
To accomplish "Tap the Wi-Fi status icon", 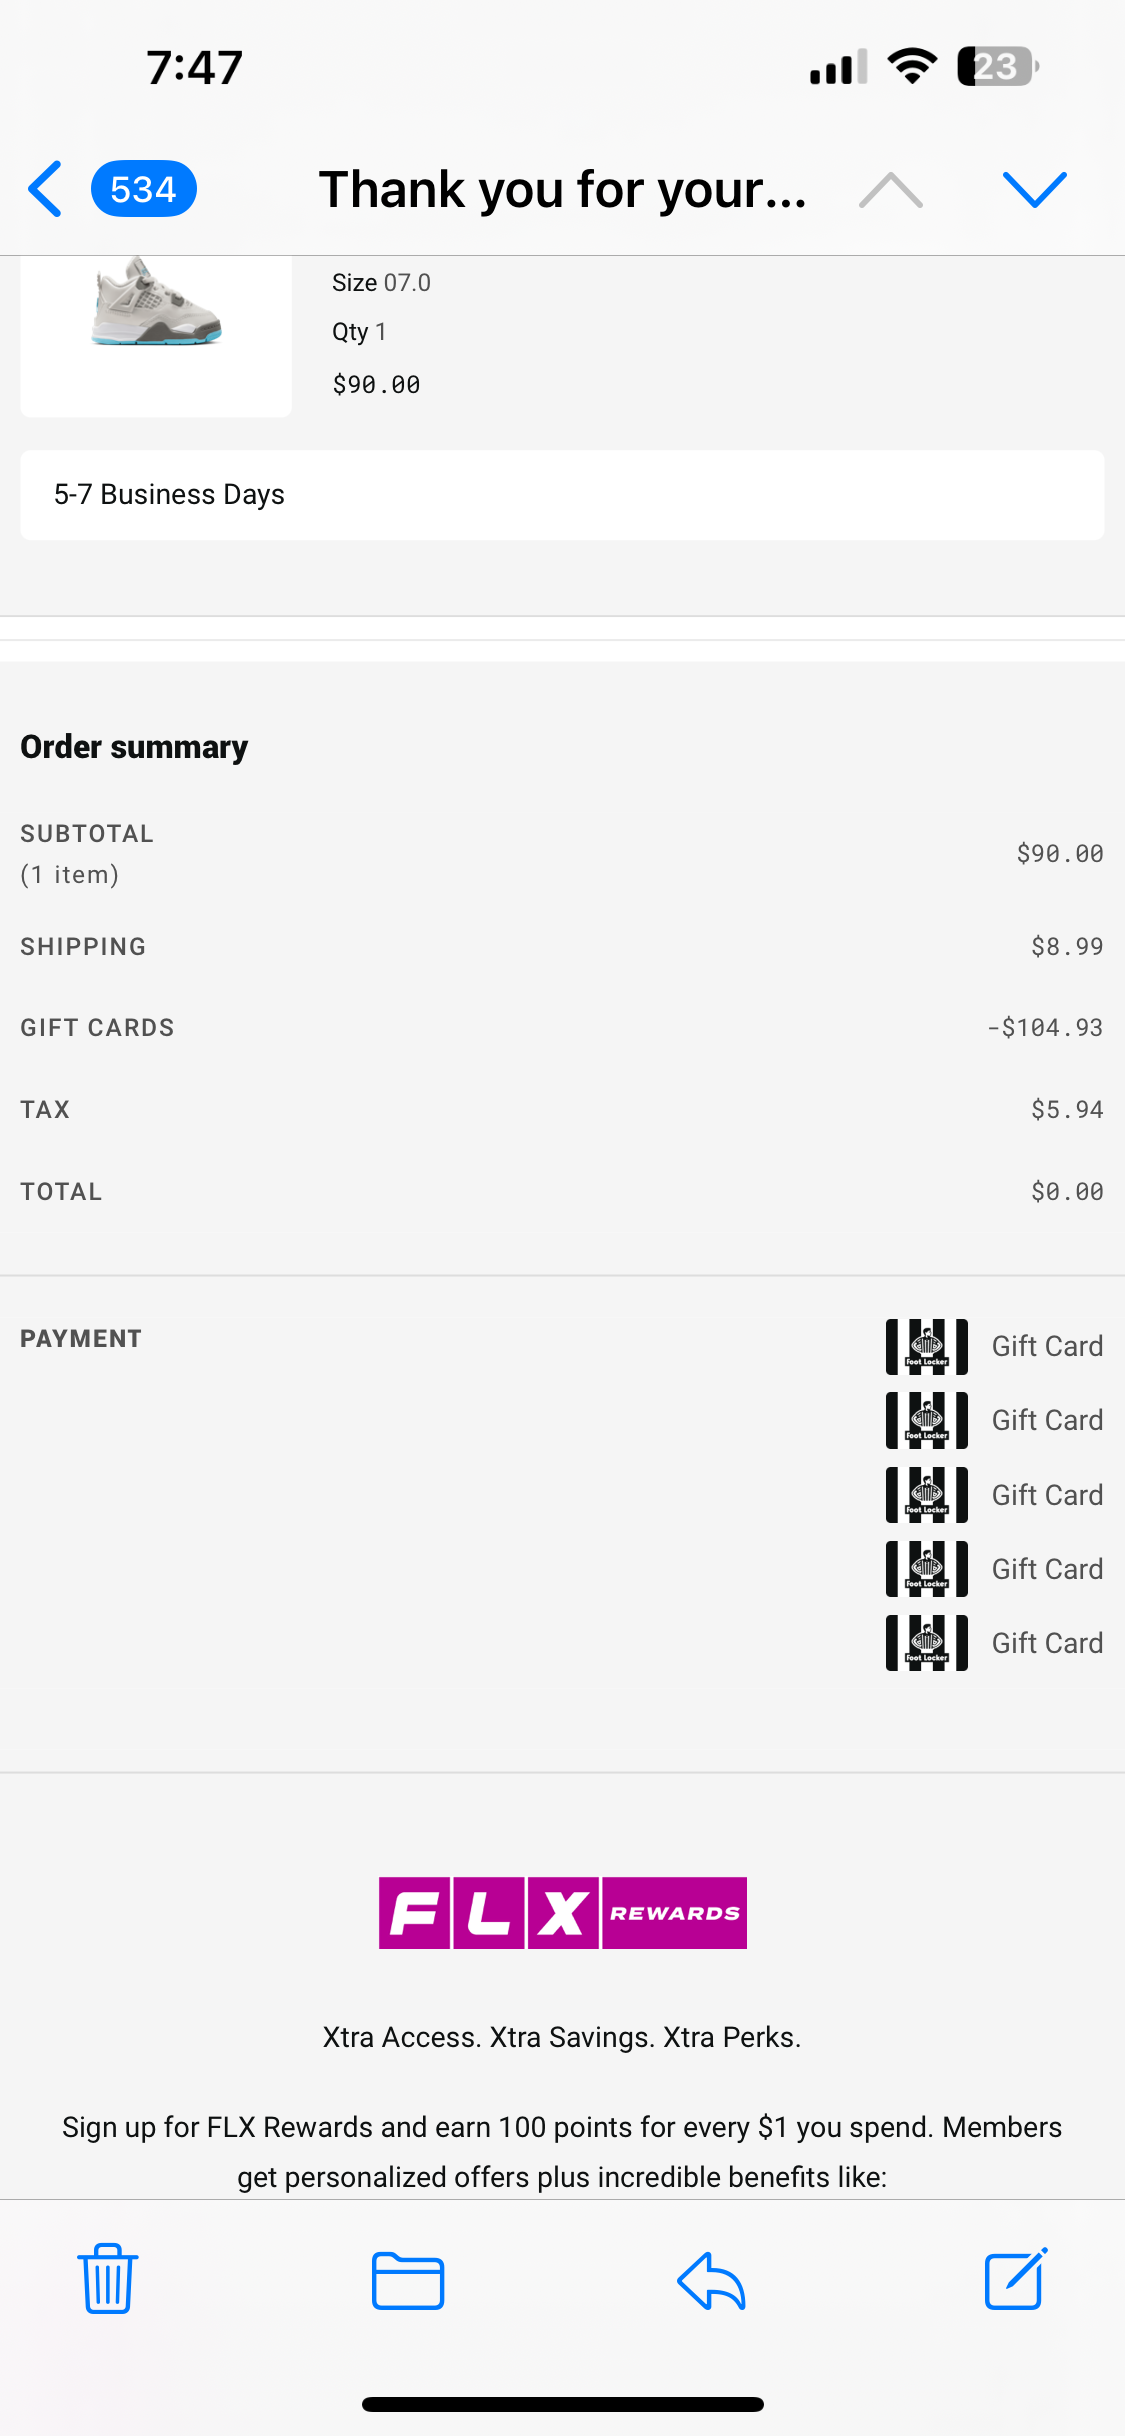I will click(912, 67).
